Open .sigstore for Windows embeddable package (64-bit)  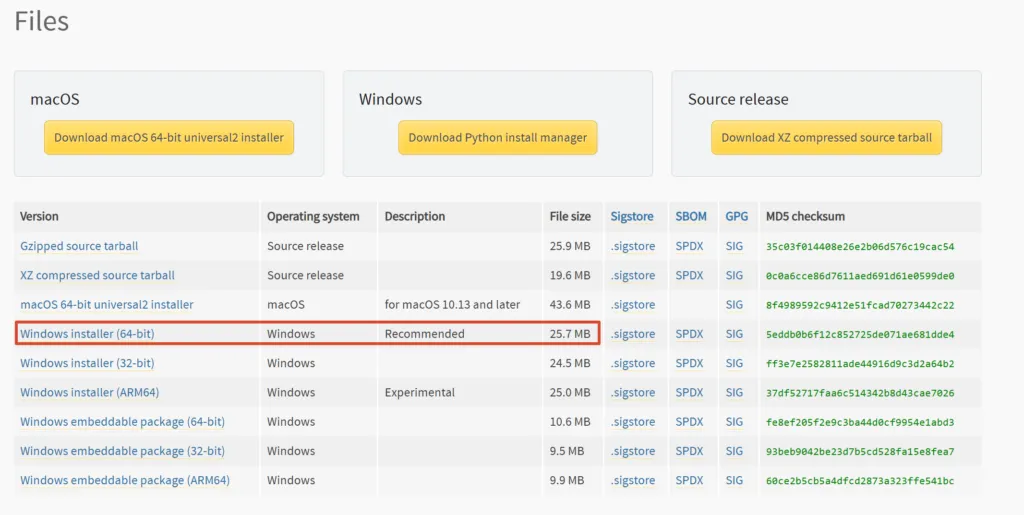[x=633, y=422]
